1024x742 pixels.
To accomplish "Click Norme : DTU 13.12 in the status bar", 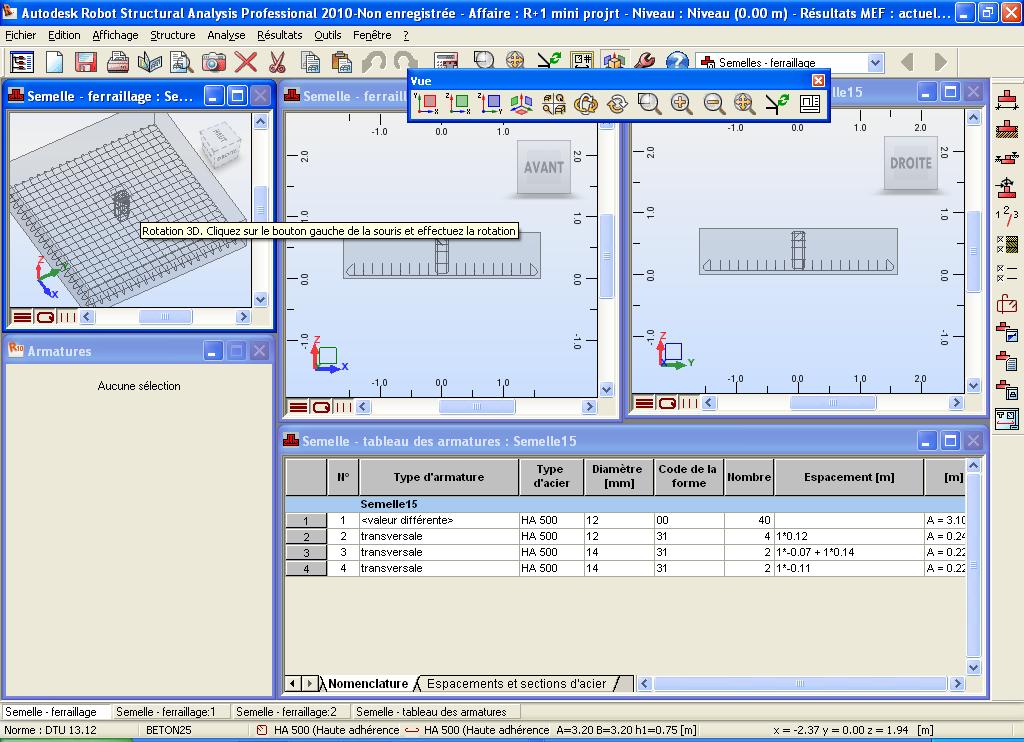I will point(50,730).
